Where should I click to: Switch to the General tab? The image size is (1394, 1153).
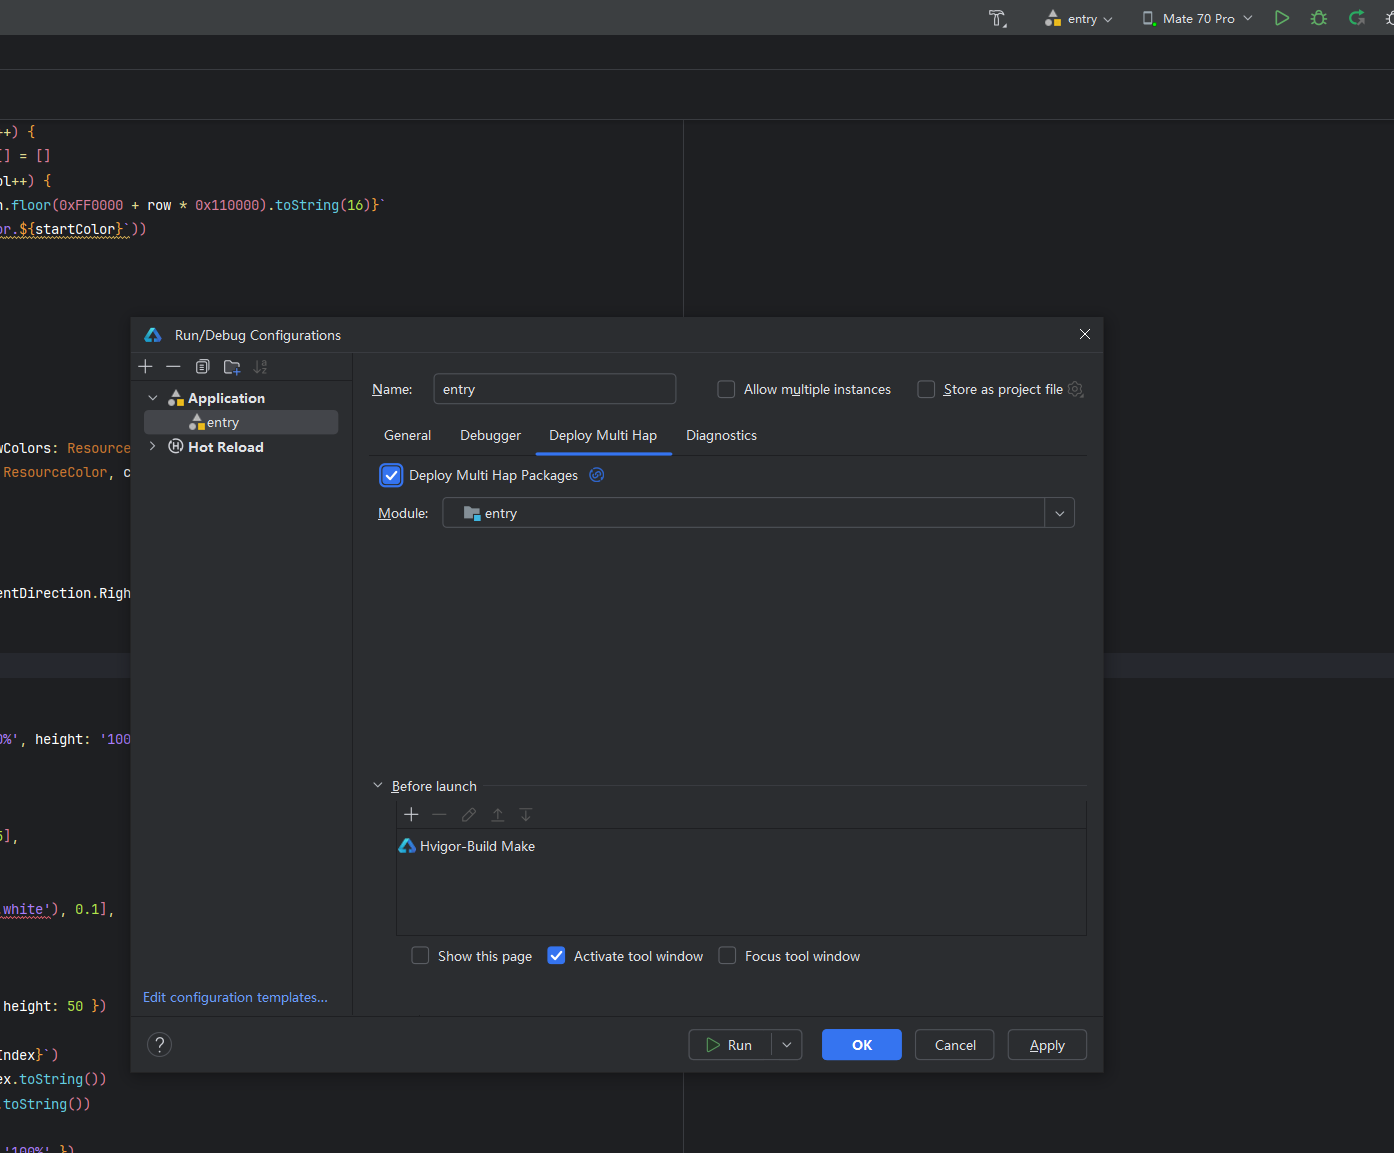point(408,435)
